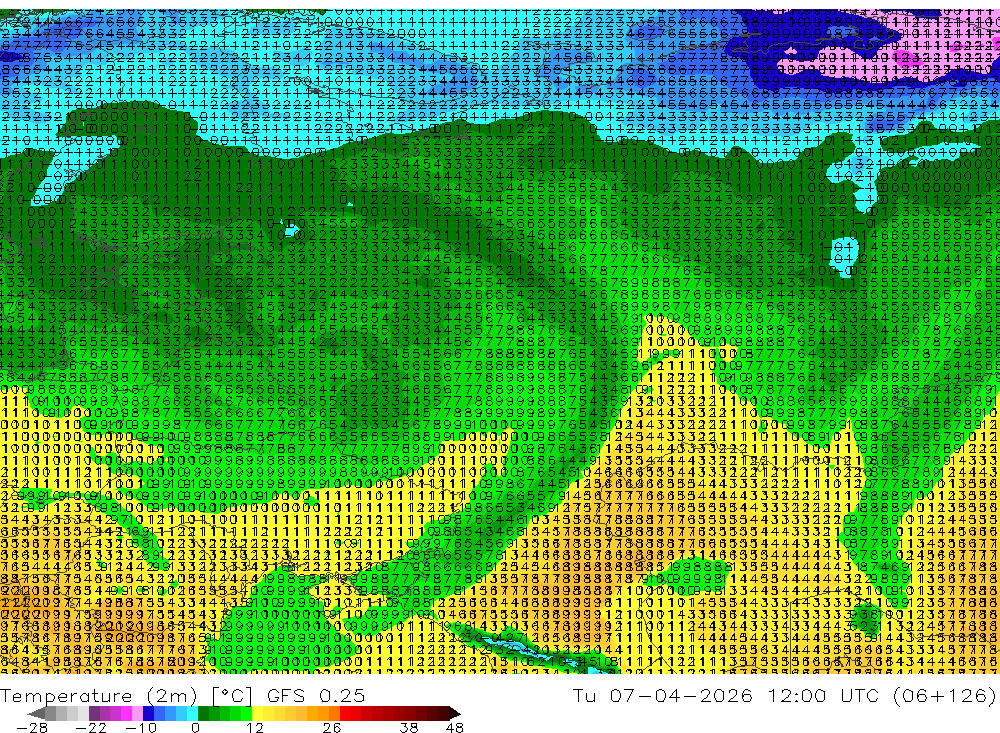Click the bright red swatch in the legend

click(x=344, y=714)
